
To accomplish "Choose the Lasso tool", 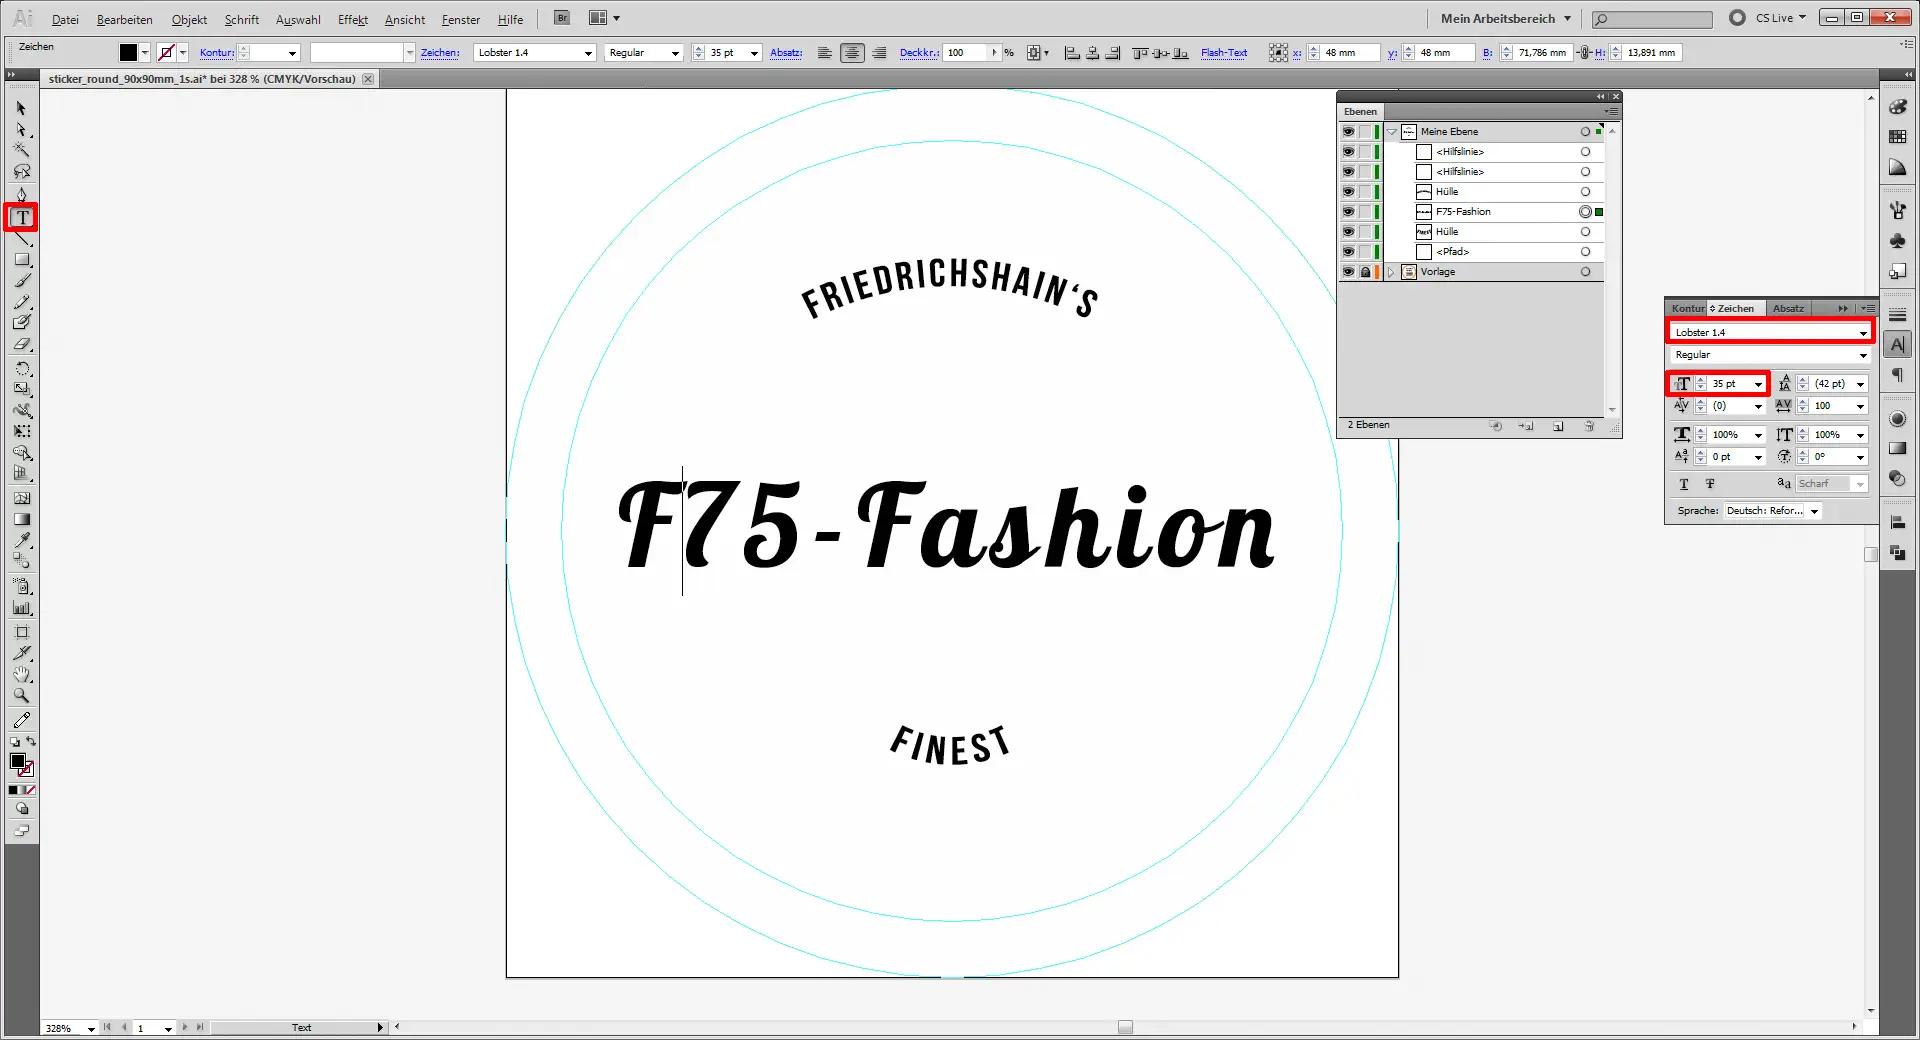I will point(22,173).
